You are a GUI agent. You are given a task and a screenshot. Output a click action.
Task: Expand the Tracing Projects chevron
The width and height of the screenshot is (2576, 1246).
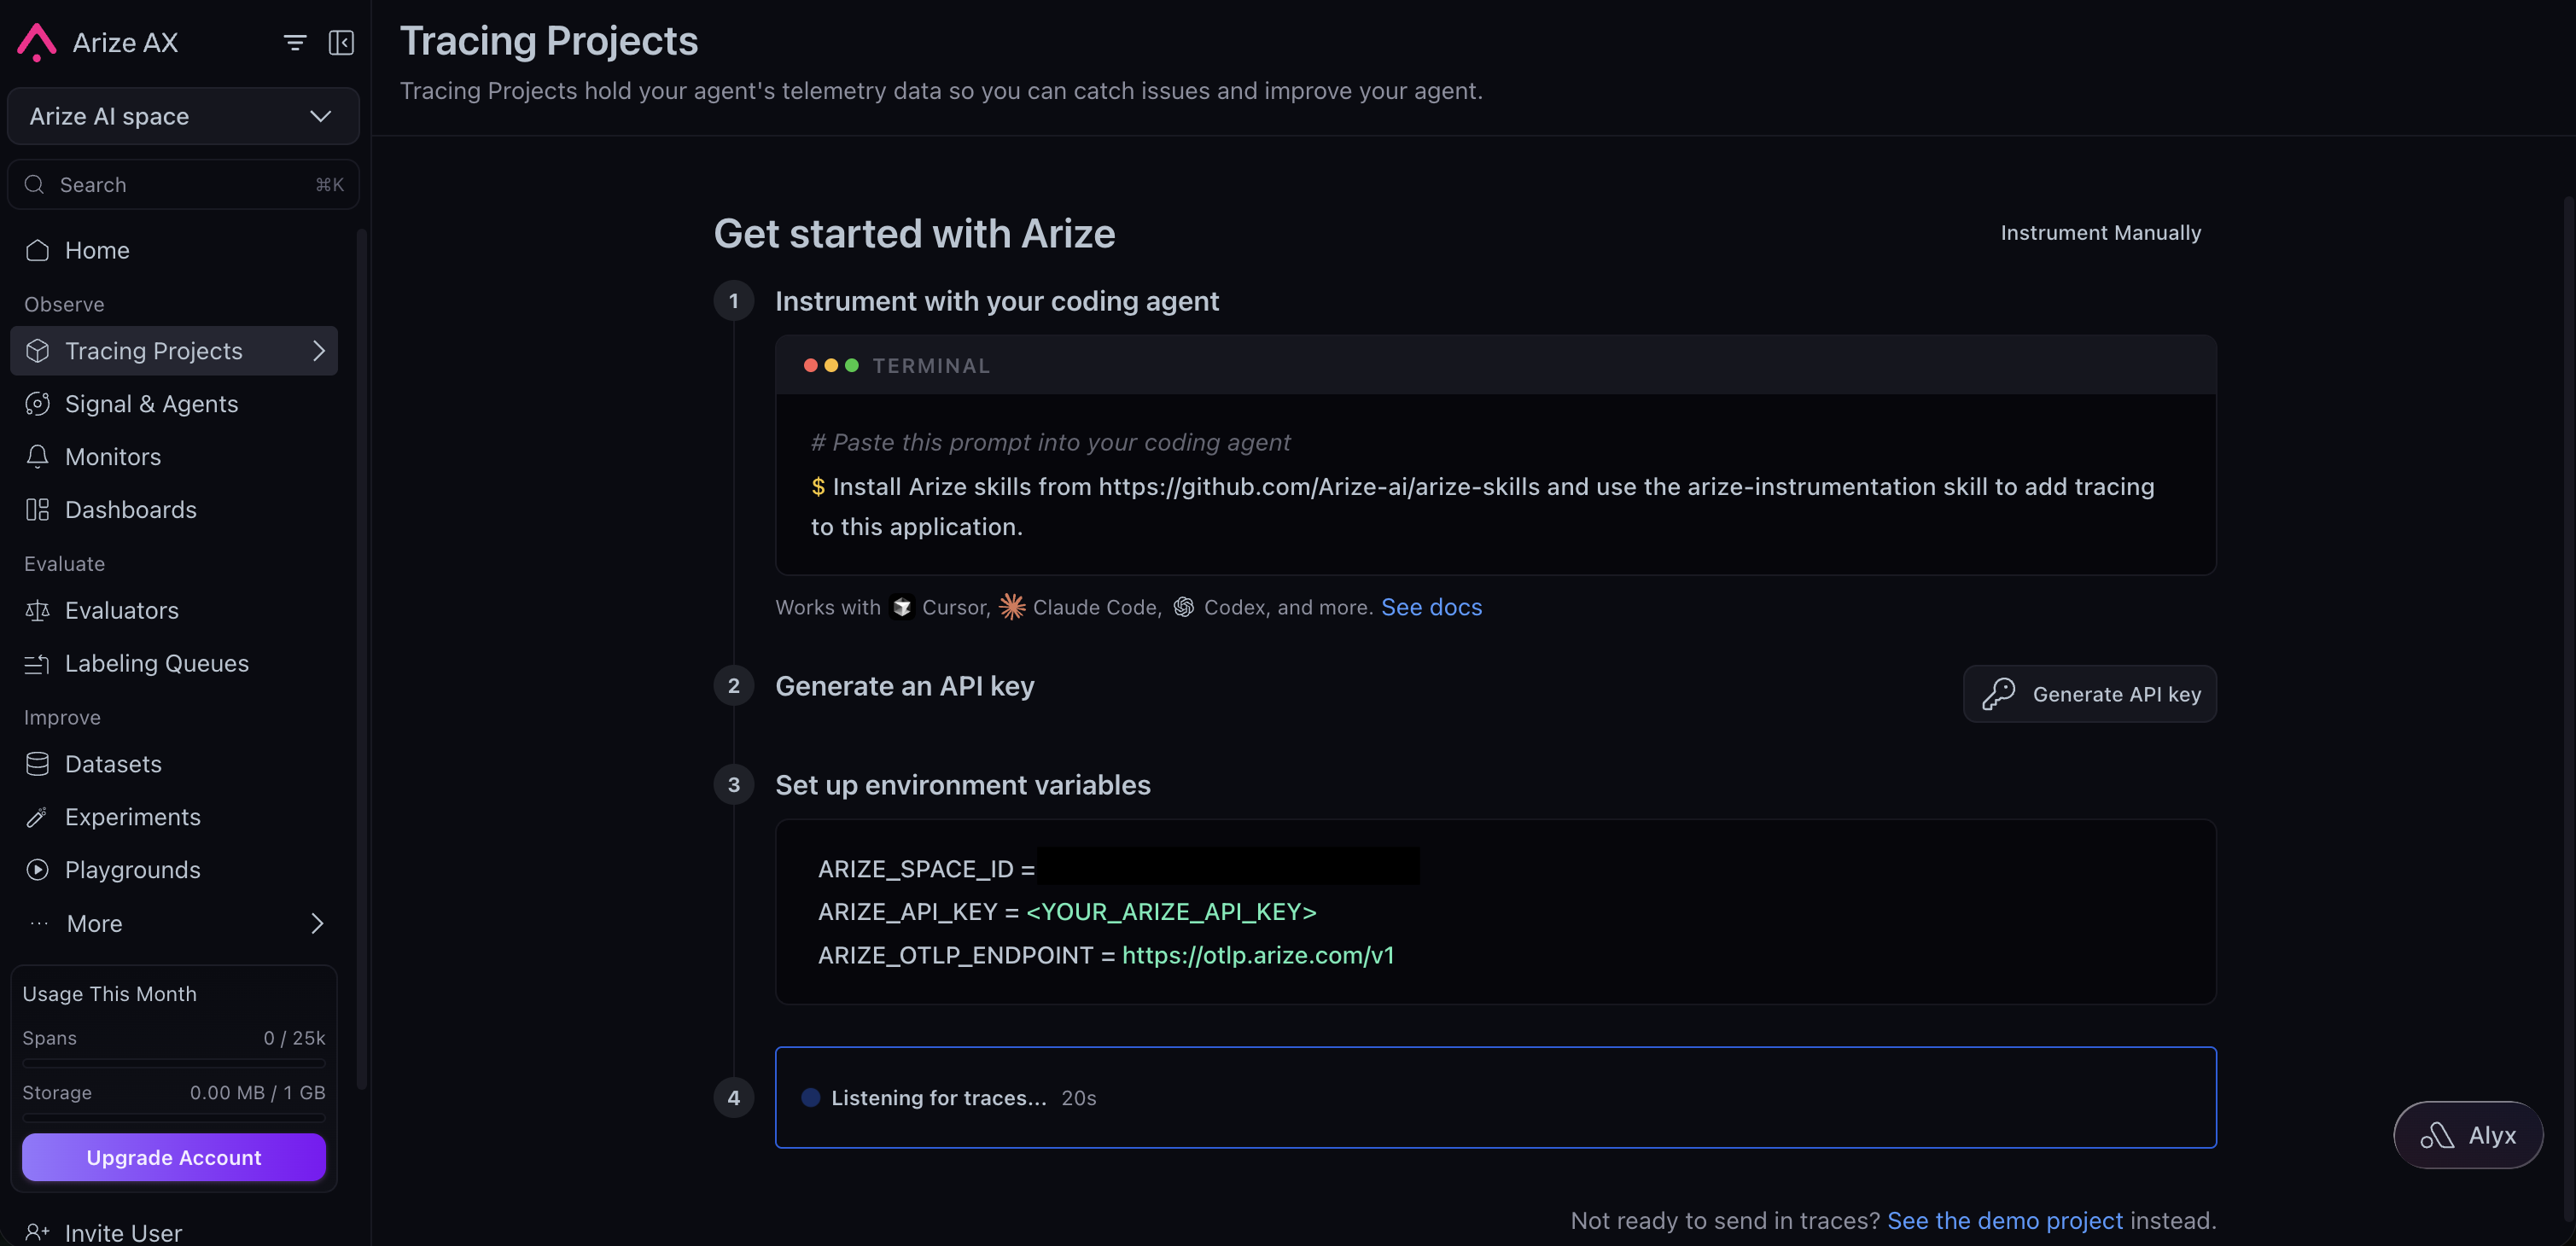click(x=319, y=351)
